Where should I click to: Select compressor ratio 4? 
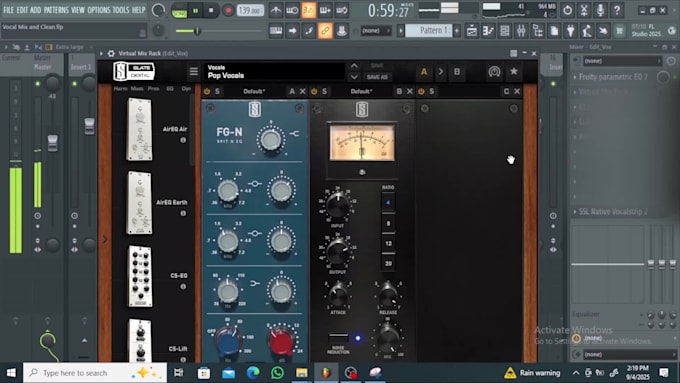point(388,202)
